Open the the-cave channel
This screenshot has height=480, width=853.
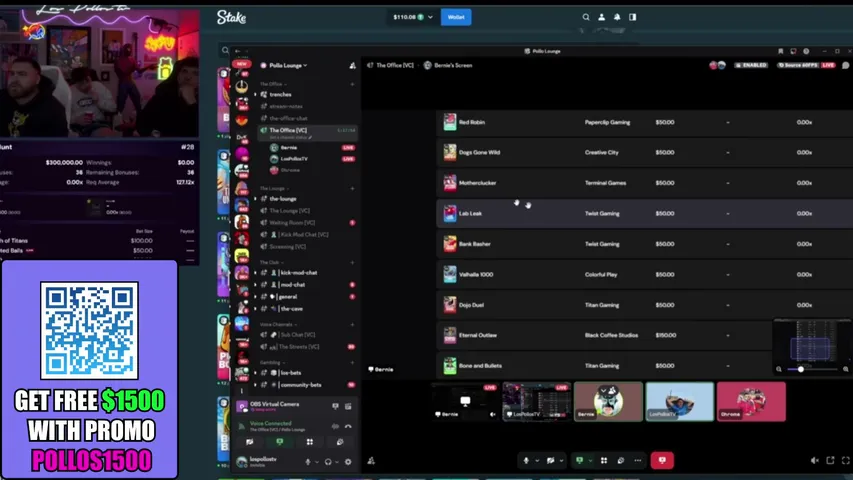coord(292,309)
